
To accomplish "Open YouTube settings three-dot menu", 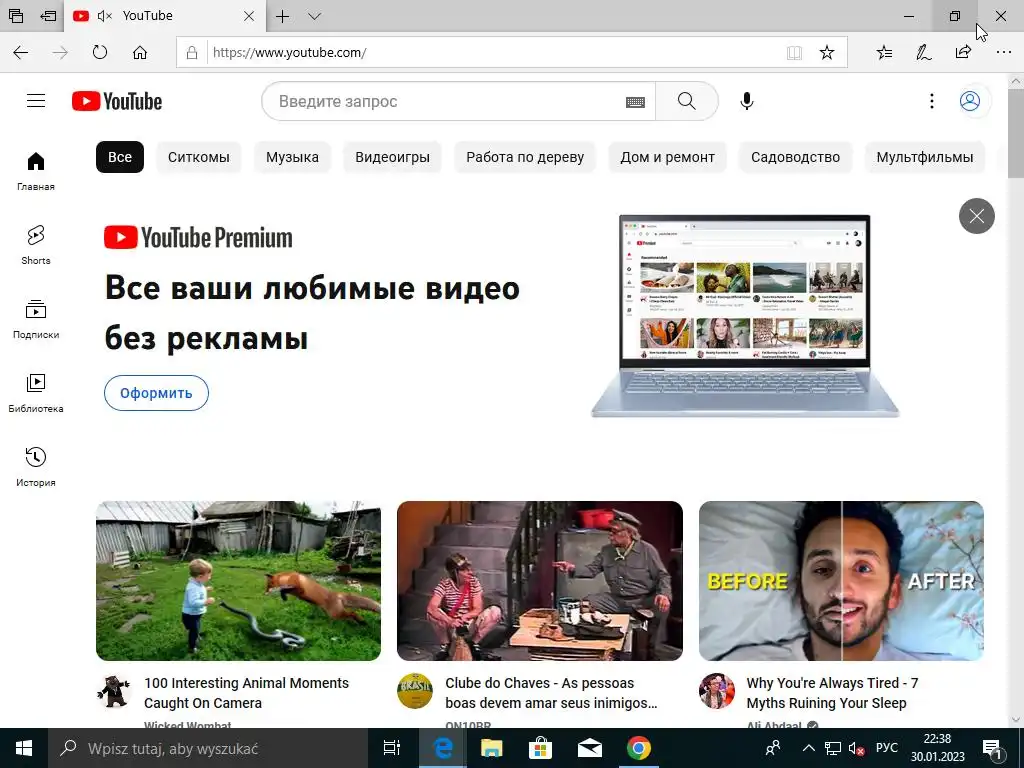I will (931, 101).
